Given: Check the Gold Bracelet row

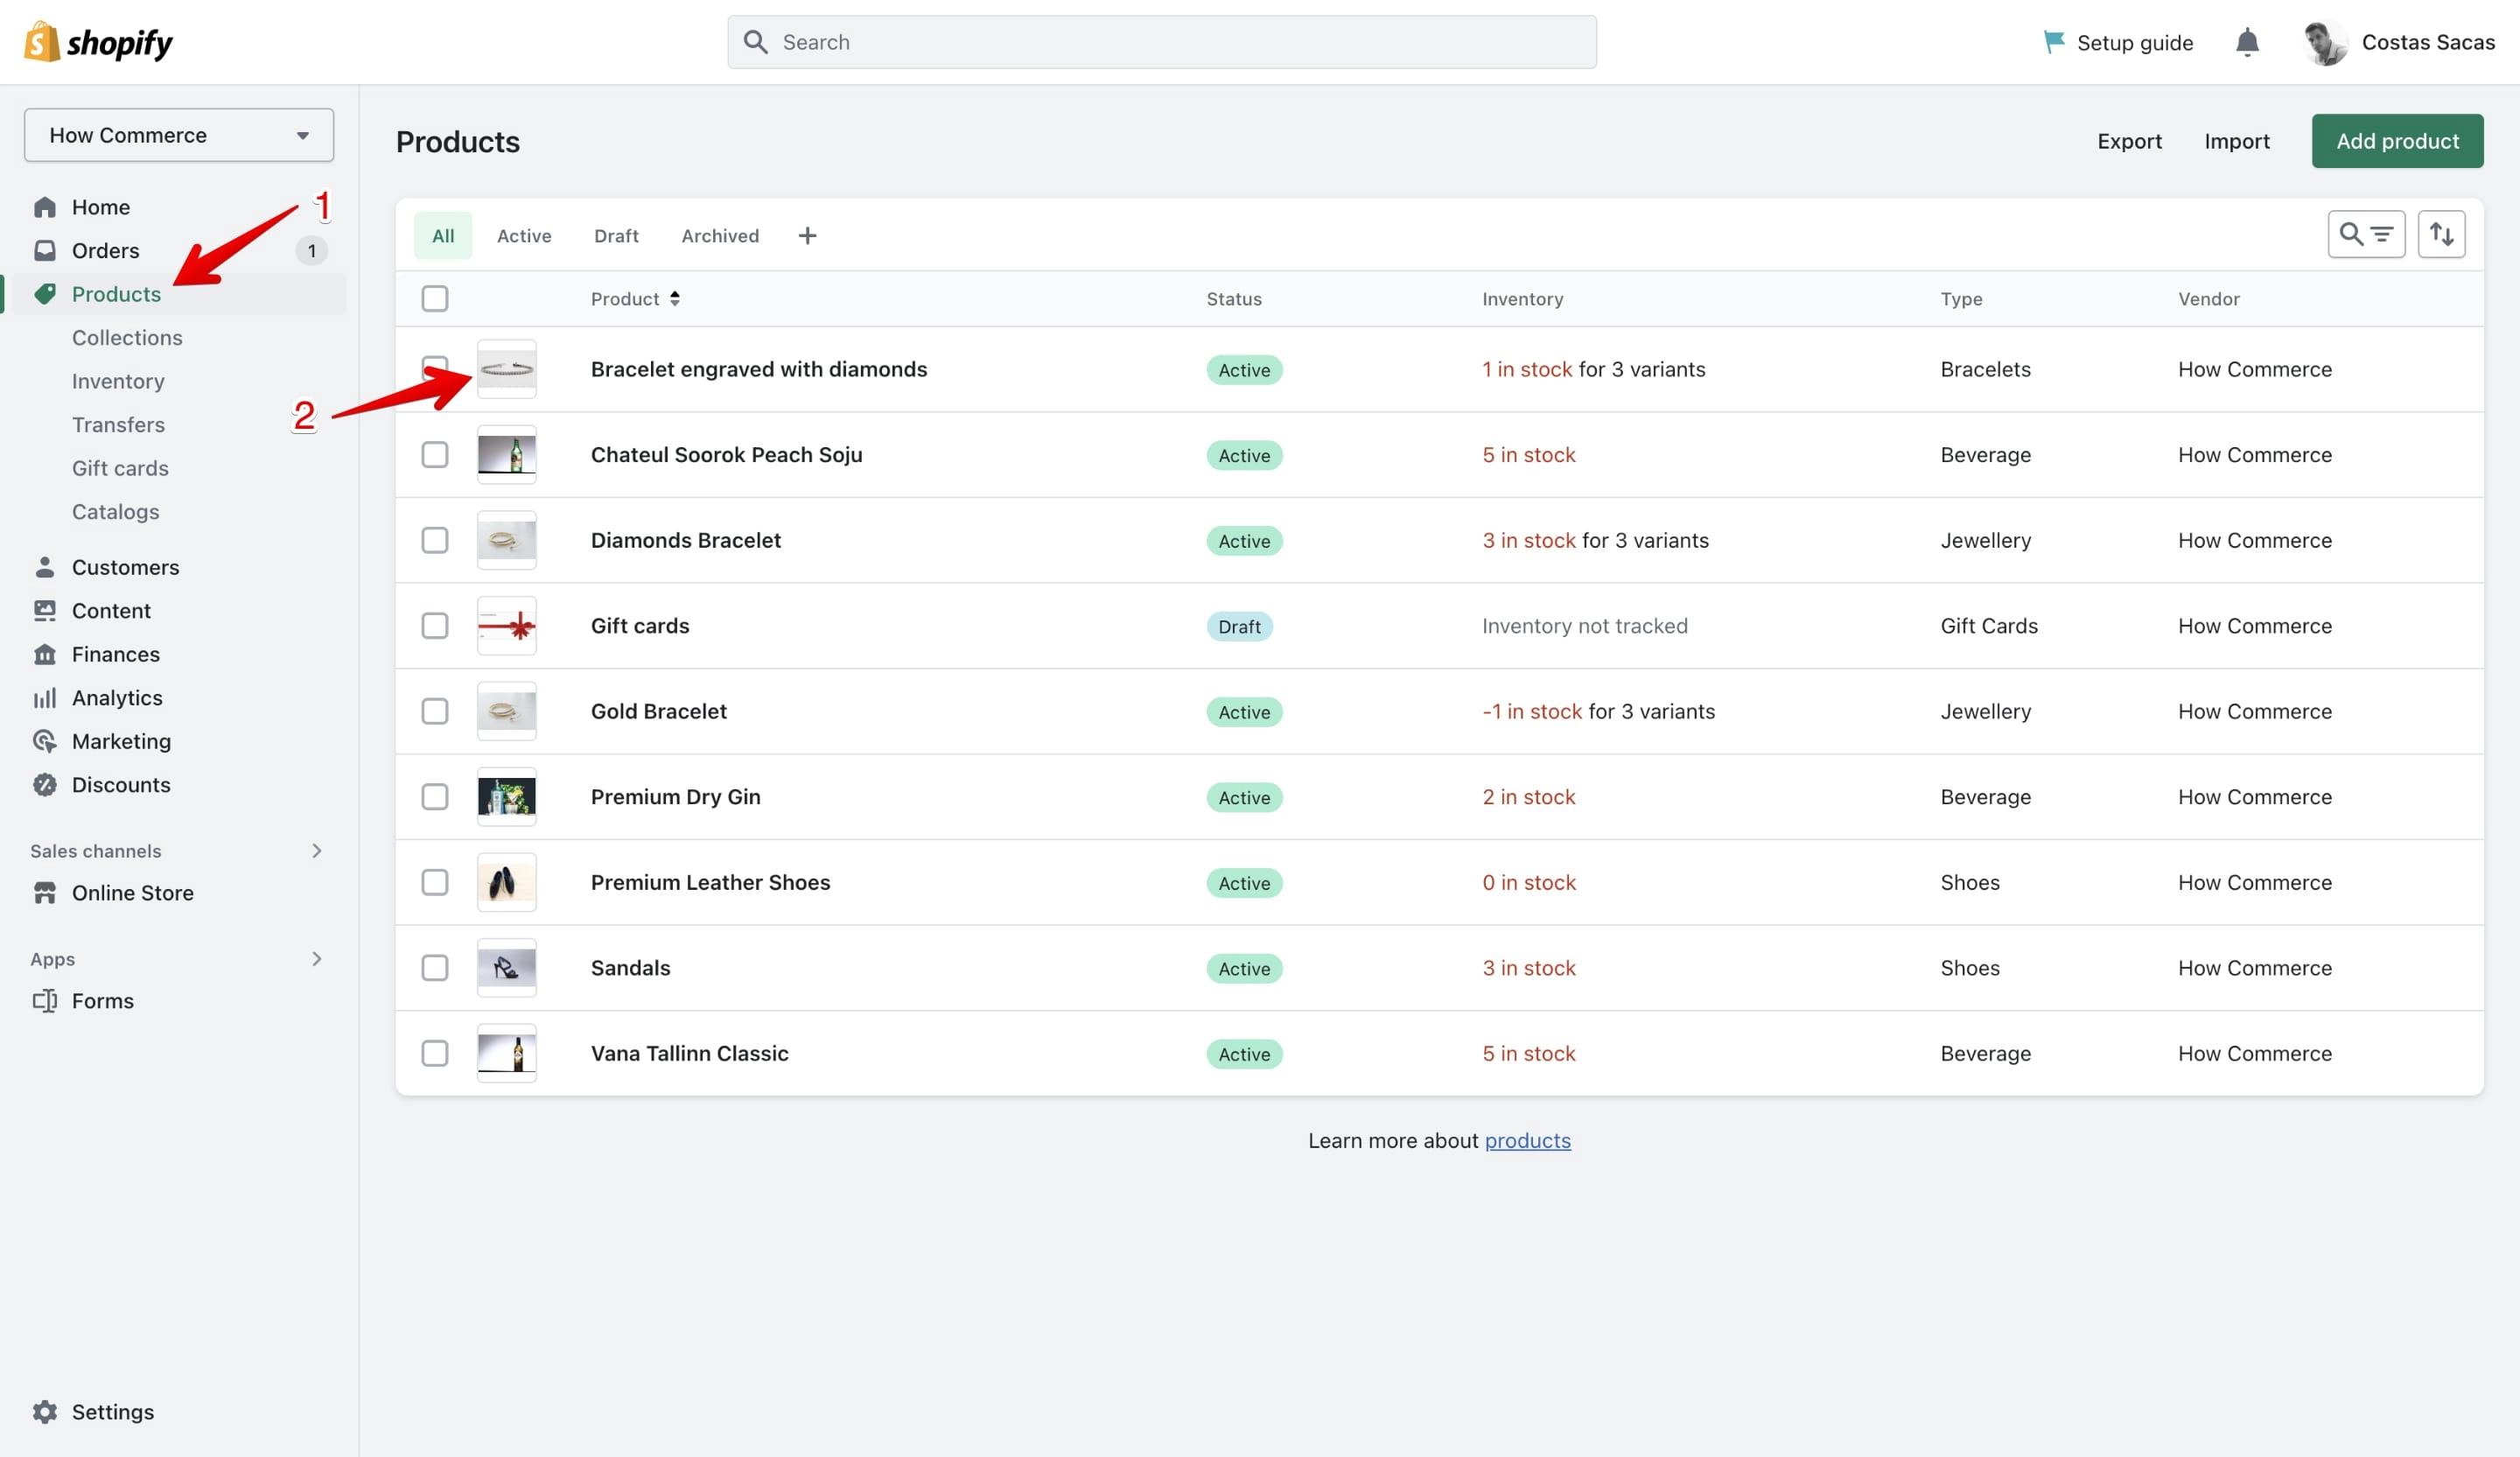Looking at the screenshot, I should [435, 711].
